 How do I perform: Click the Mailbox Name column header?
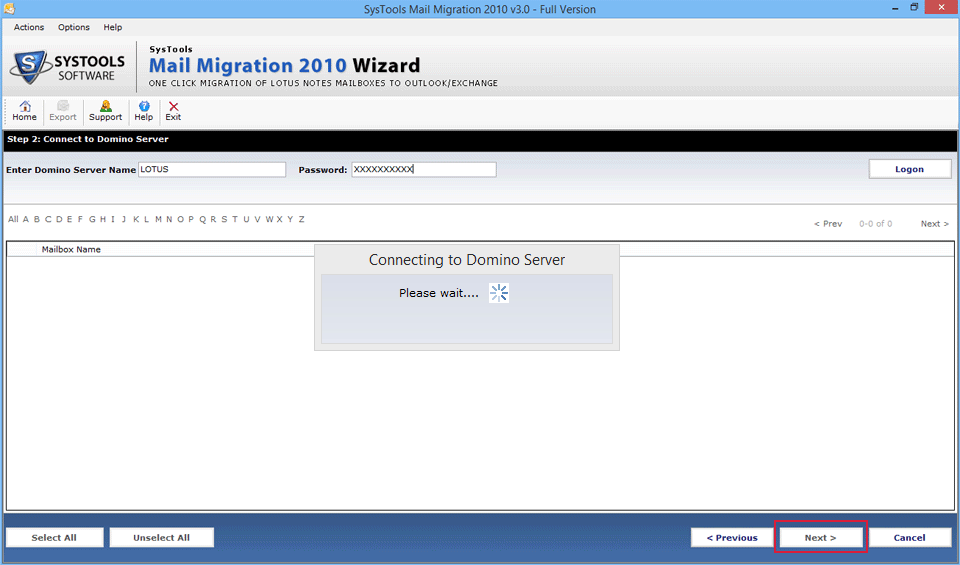pos(71,249)
